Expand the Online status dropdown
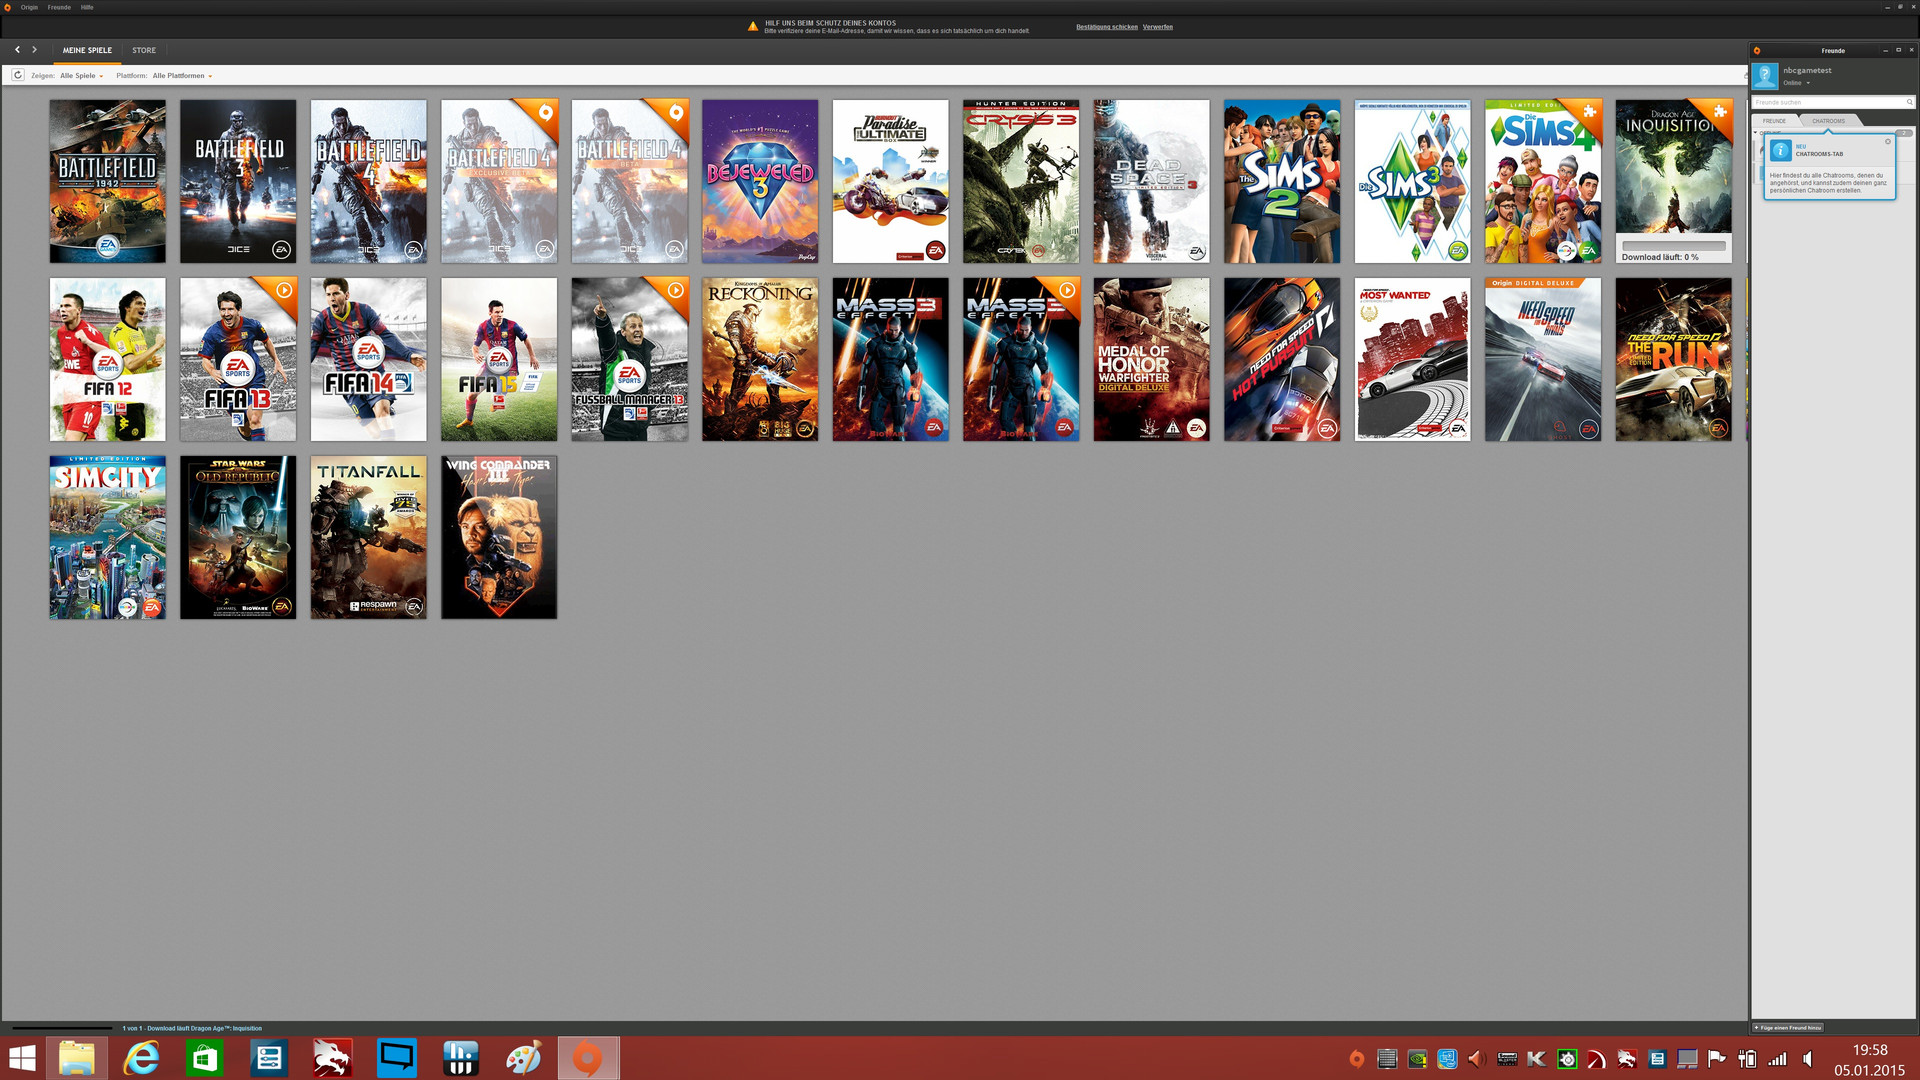The image size is (1920, 1080). [x=1808, y=83]
